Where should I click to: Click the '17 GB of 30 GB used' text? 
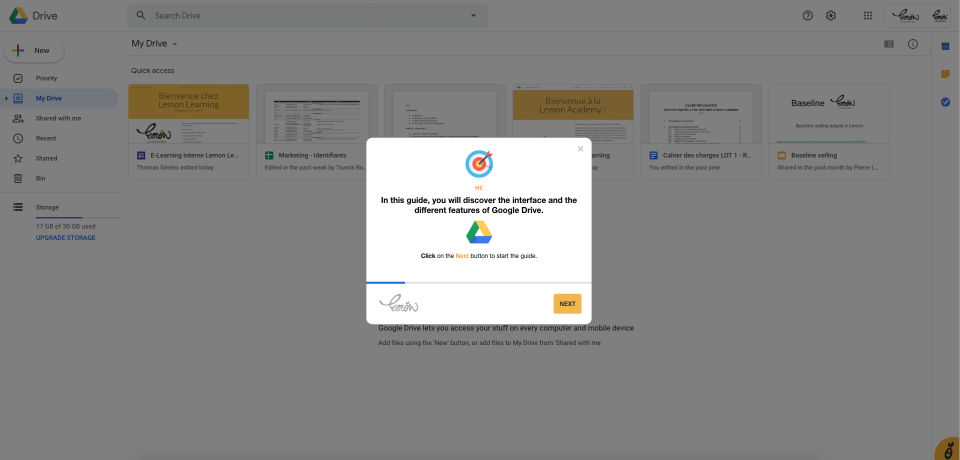pyautogui.click(x=66, y=227)
